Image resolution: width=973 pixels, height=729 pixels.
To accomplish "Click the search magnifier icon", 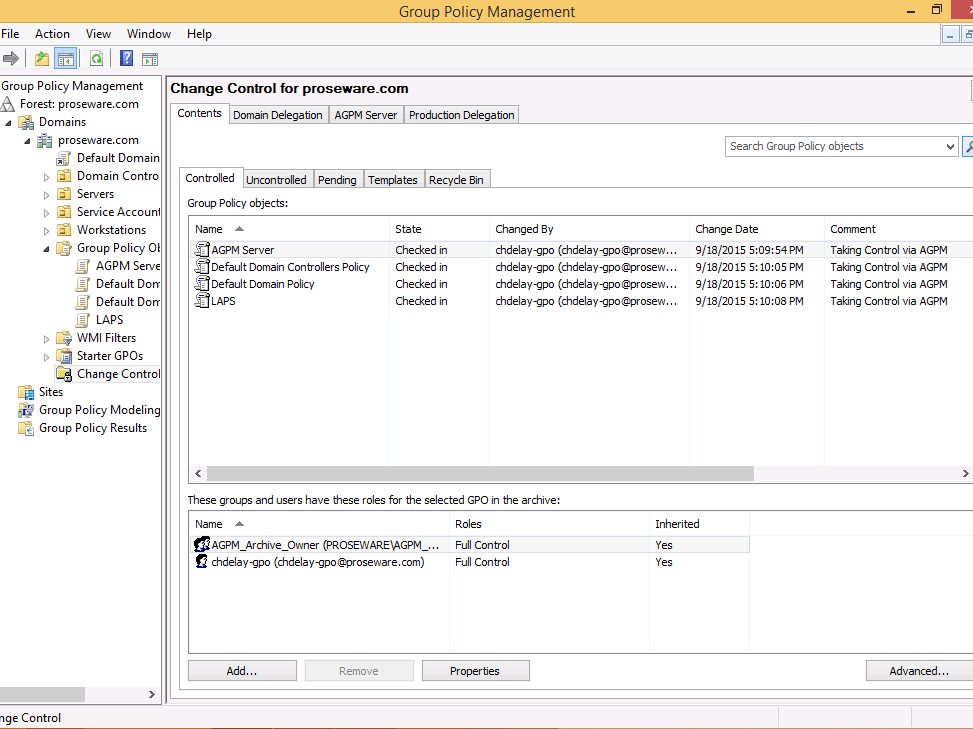I will click(967, 147).
